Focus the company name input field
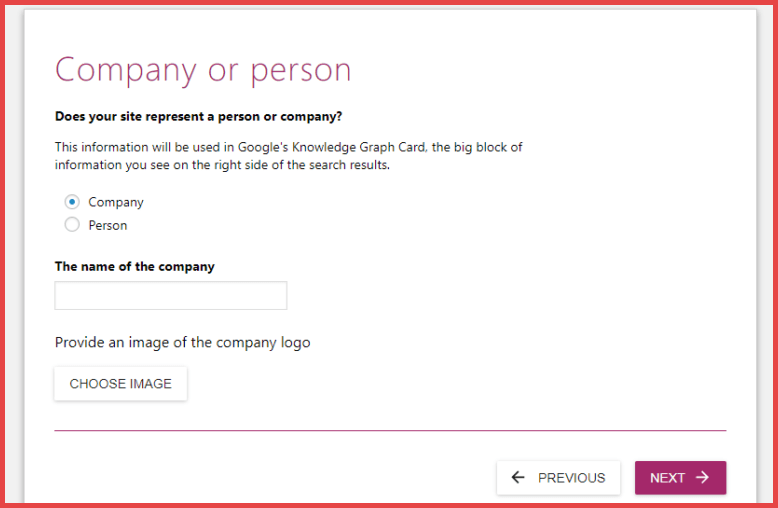 [x=170, y=296]
